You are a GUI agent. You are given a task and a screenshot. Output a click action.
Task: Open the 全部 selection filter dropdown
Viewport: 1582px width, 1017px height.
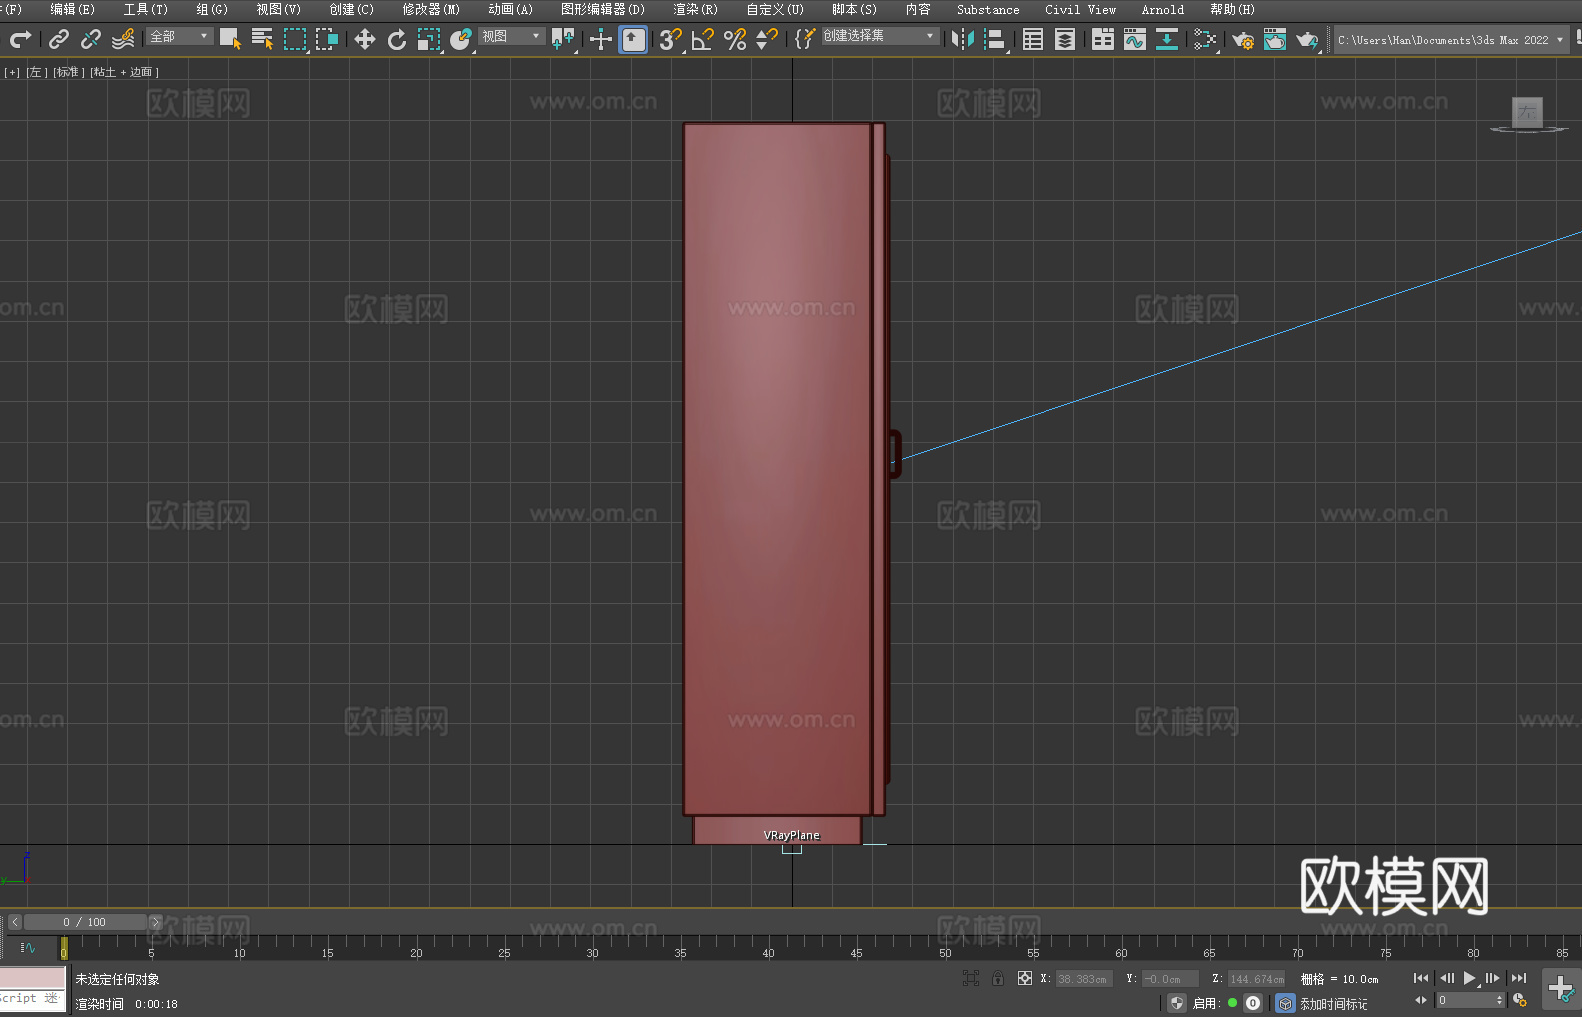tap(180, 36)
